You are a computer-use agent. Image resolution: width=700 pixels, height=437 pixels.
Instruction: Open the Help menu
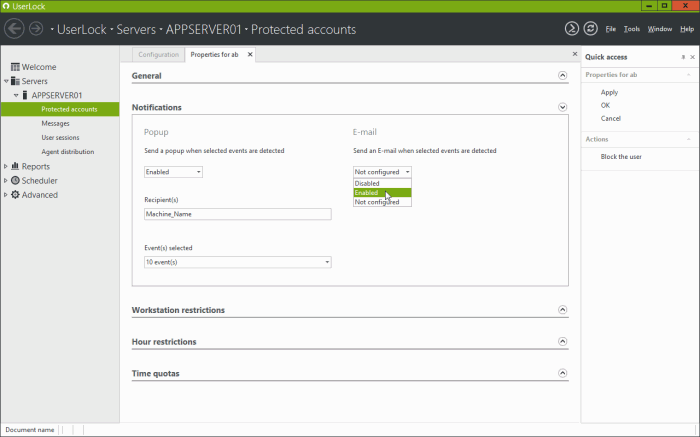687,29
